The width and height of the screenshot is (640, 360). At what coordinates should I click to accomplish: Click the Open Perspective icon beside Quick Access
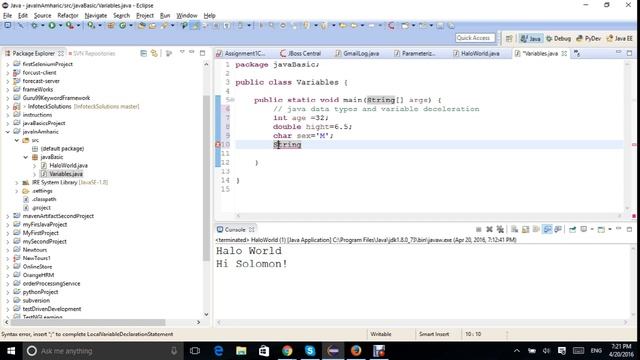tap(509, 38)
